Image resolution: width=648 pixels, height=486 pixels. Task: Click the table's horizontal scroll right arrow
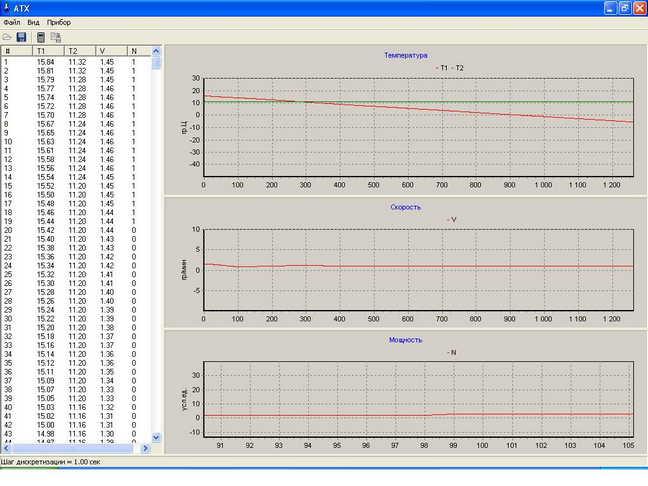(145, 448)
